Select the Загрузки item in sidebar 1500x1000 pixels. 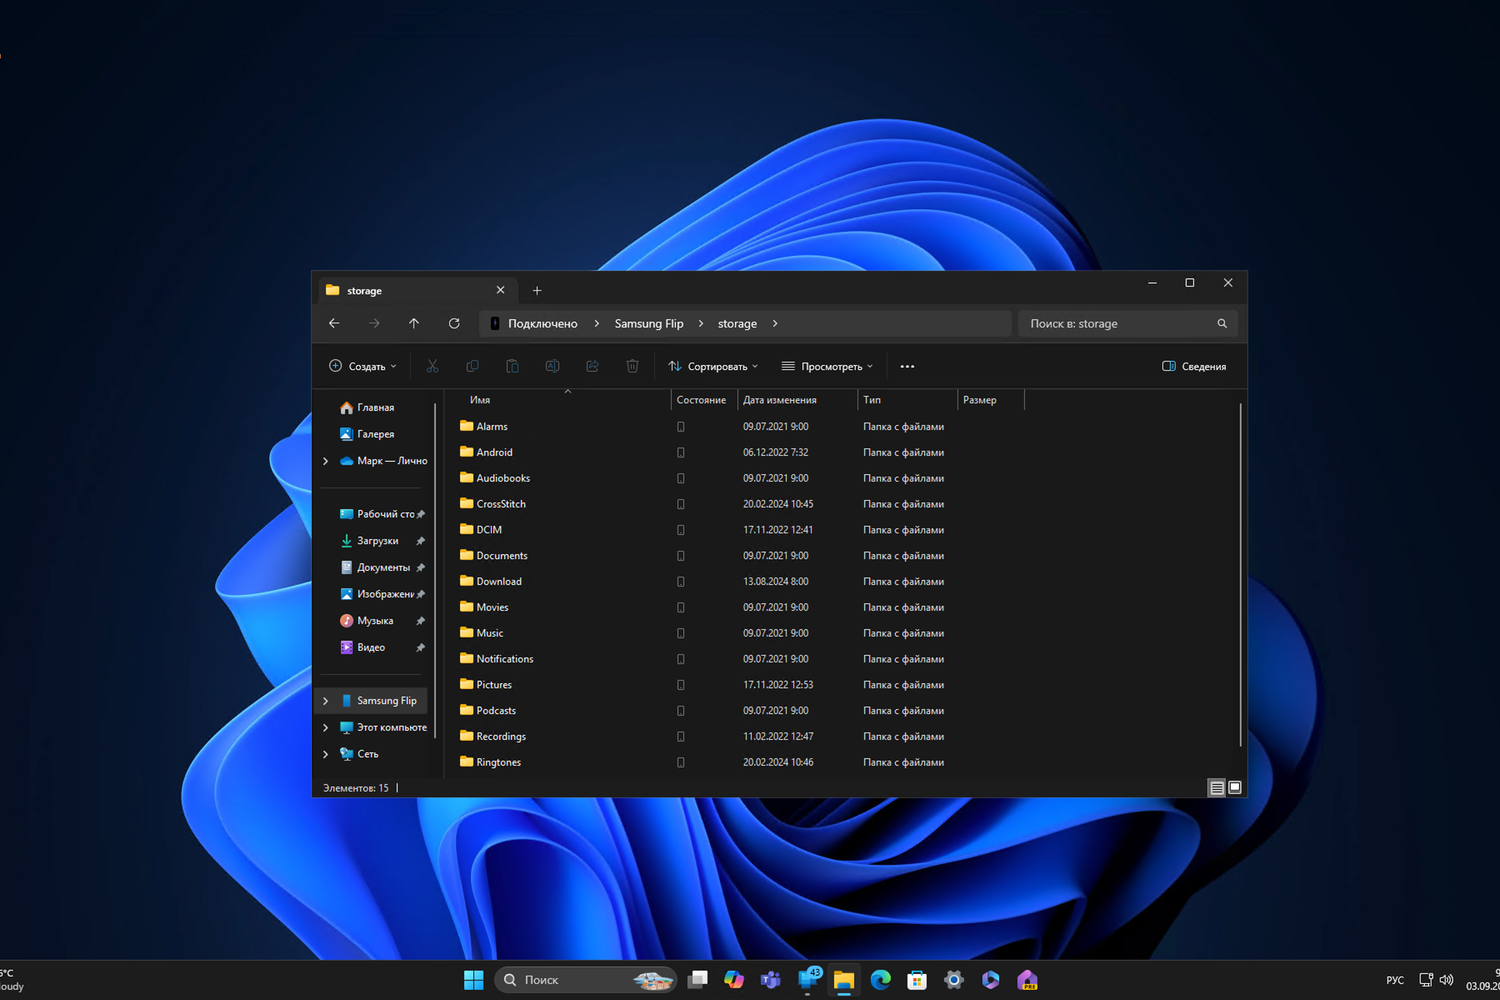[377, 541]
